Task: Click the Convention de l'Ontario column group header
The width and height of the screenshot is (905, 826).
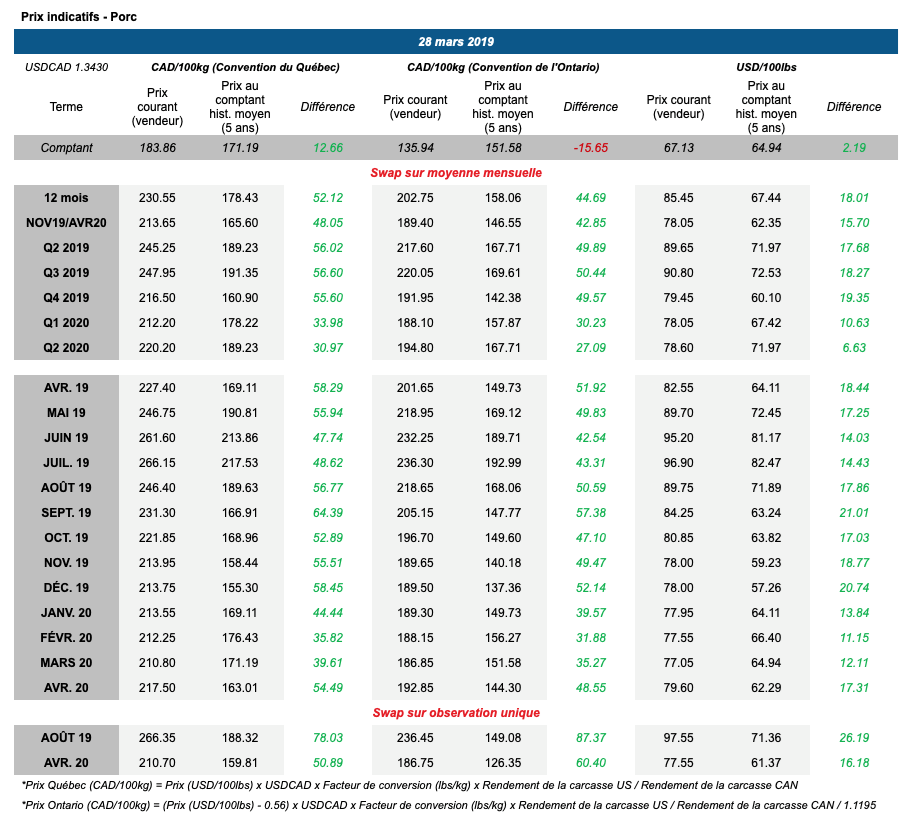Action: click(x=503, y=67)
